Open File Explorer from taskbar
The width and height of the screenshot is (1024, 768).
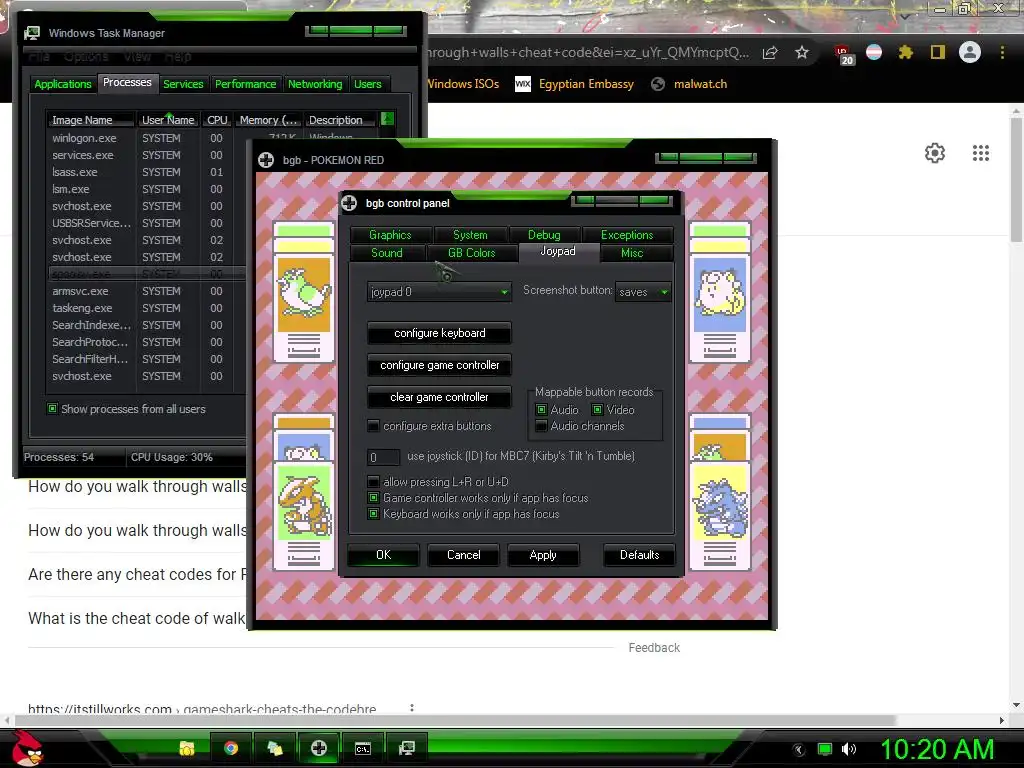(x=187, y=748)
